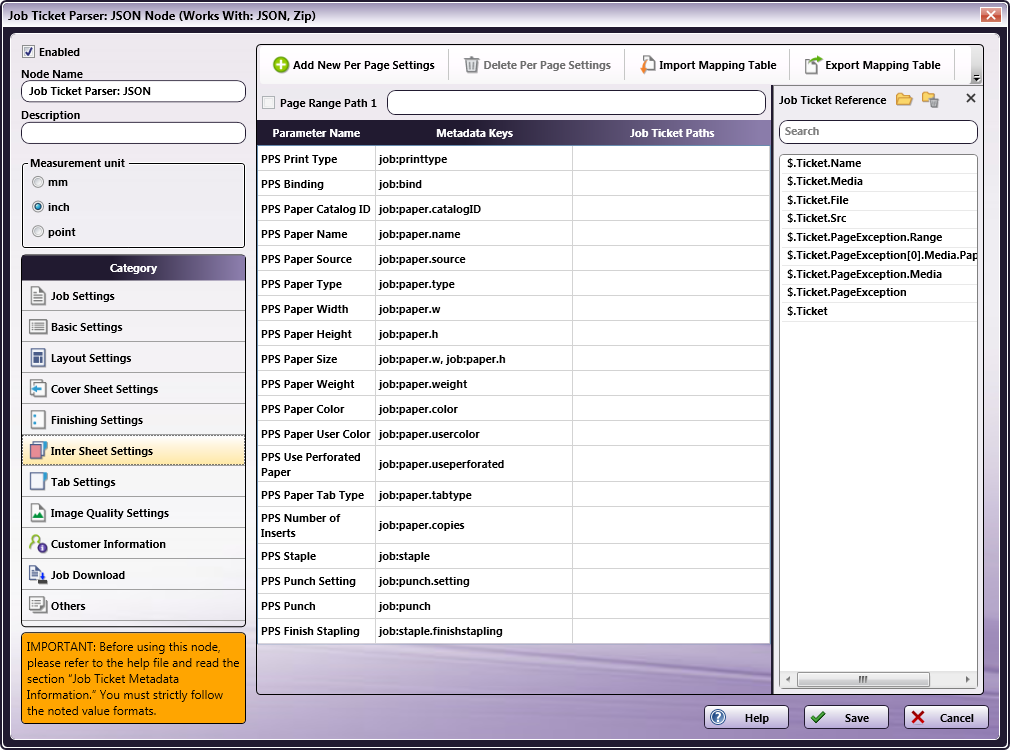The height and width of the screenshot is (750, 1010).
Task: Click Job Ticket Paths cell for PPS Print Type
Action: (671, 159)
